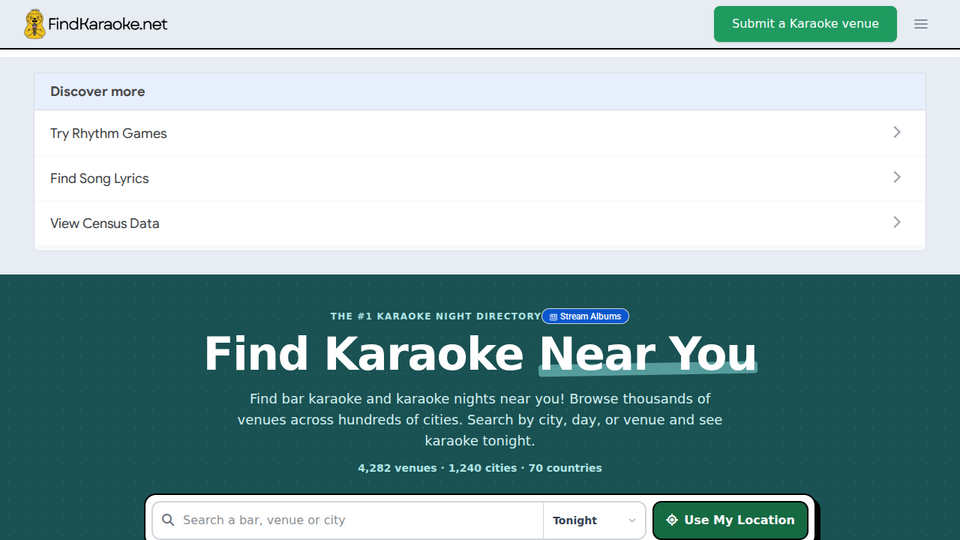The width and height of the screenshot is (960, 540).
Task: Open the Tonight day dropdown
Action: coord(594,520)
